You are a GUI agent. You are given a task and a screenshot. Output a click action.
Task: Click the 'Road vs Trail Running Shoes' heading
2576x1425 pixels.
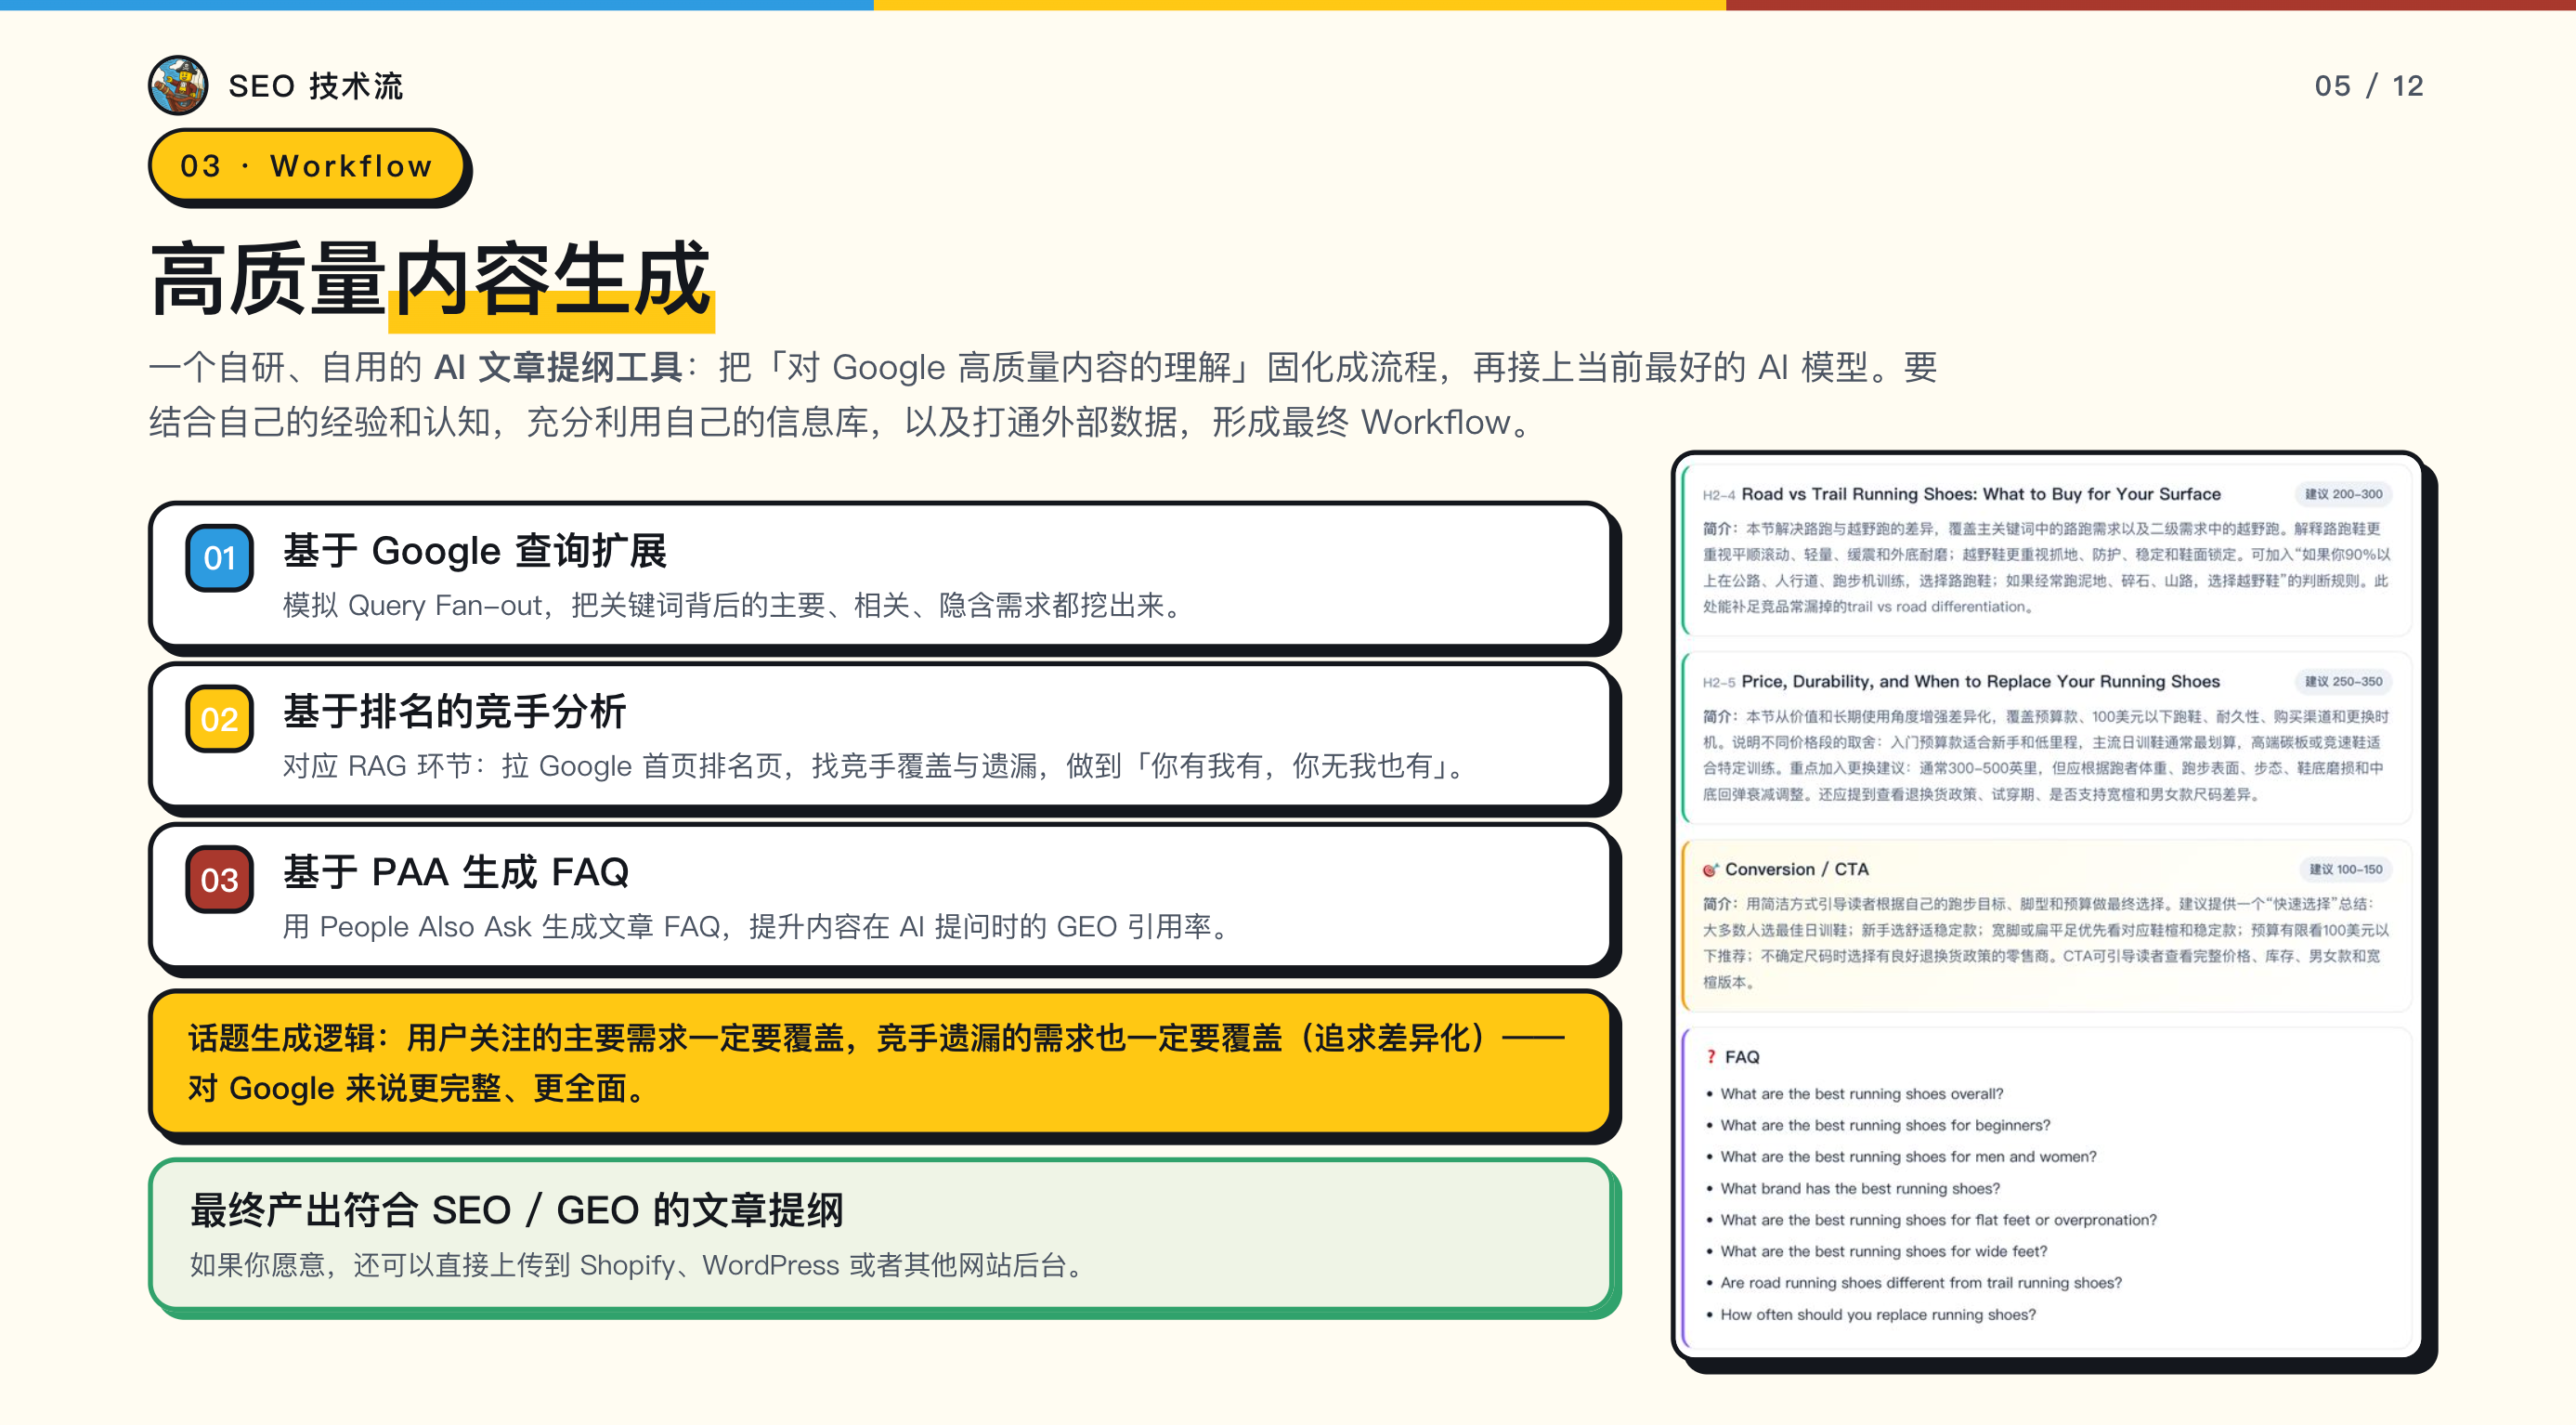pyautogui.click(x=1980, y=494)
